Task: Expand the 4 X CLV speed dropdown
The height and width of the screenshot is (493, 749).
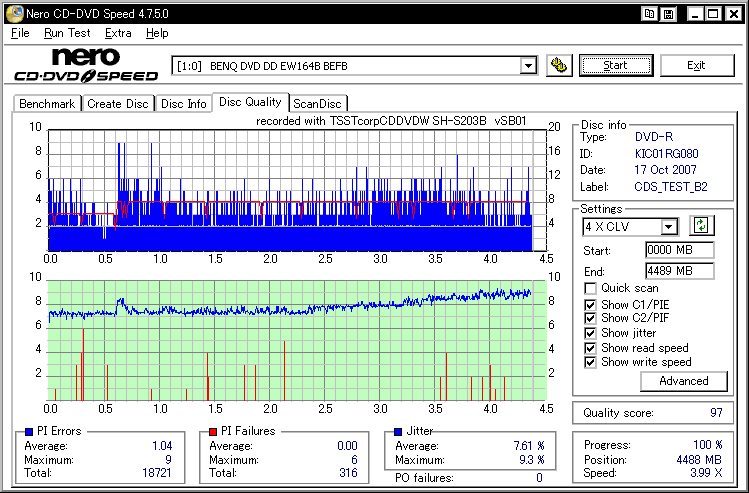Action: (x=669, y=227)
